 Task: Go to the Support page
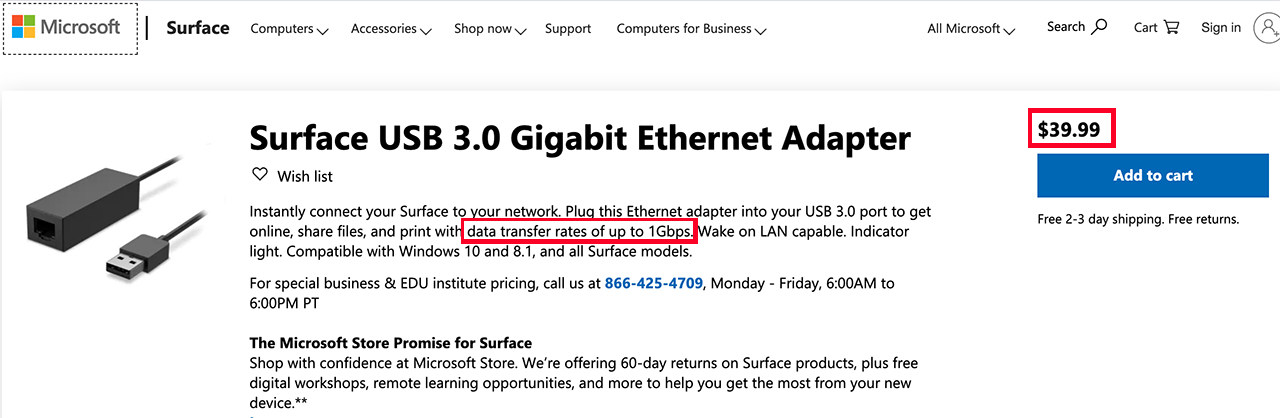568,29
